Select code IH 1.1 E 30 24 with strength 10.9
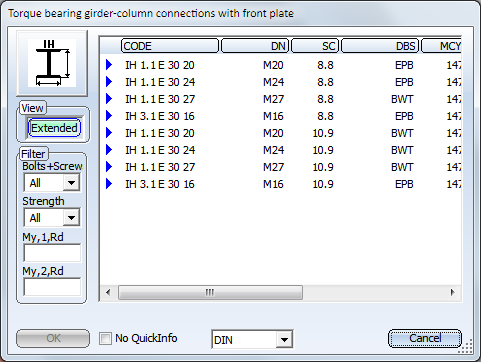 coord(160,150)
